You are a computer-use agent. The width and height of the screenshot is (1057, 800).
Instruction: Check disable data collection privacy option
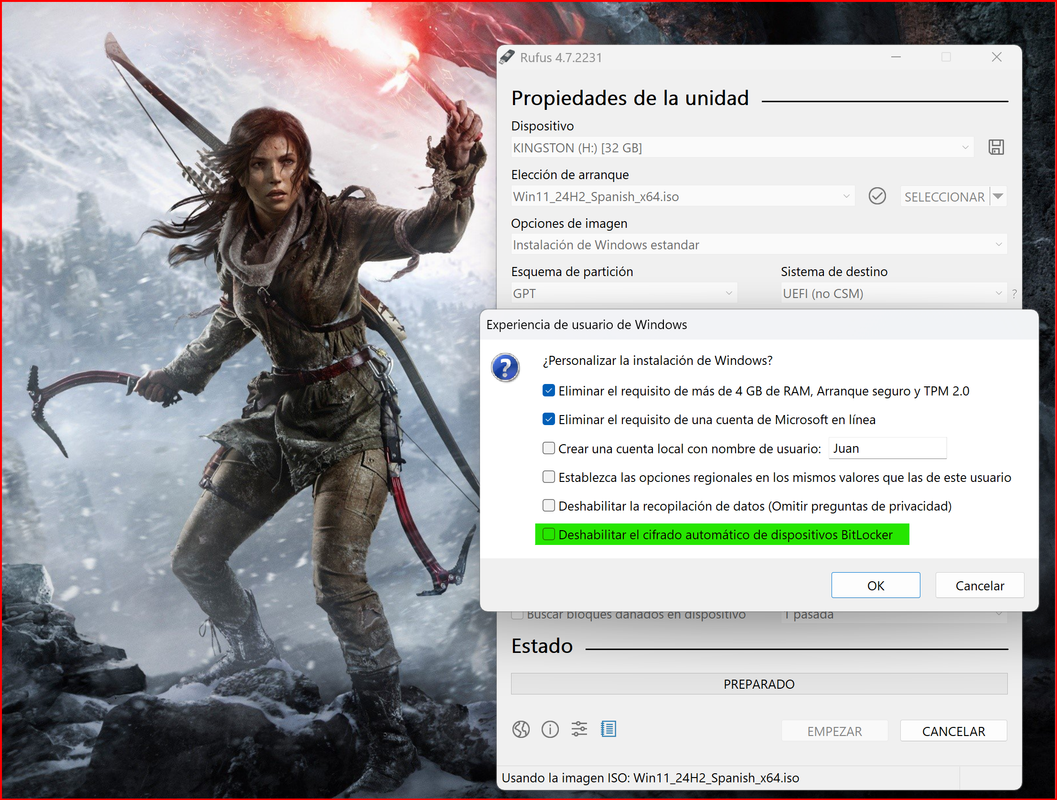[549, 505]
